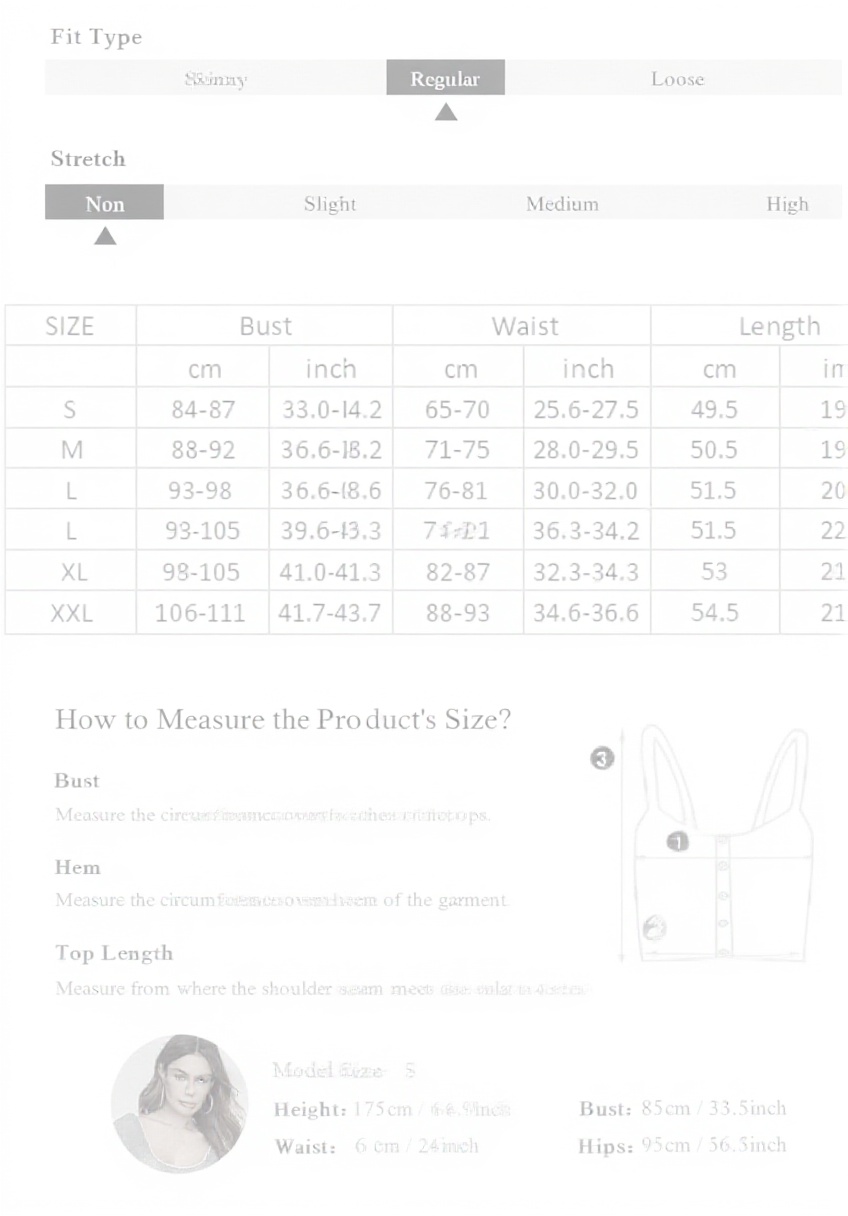Click the triangle indicator under Non stretch
This screenshot has width=848, height=1216.
point(105,237)
